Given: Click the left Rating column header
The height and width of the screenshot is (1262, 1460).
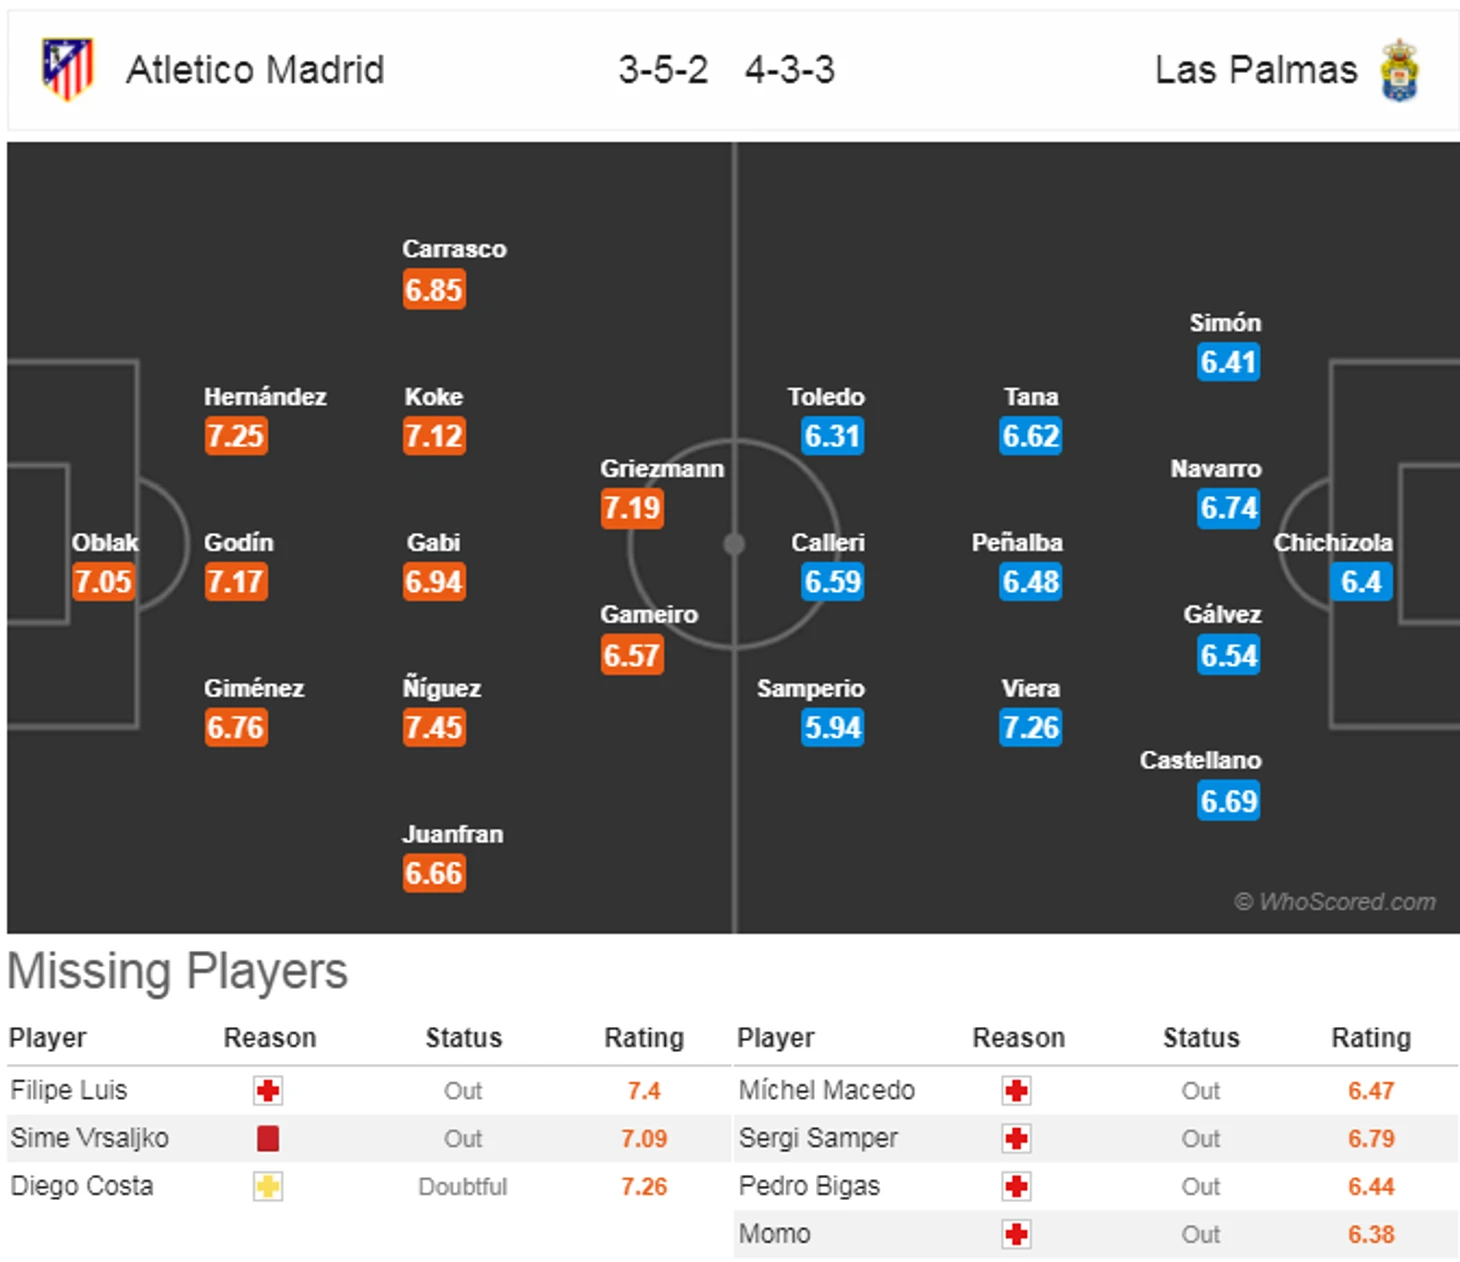Looking at the screenshot, I should click(x=644, y=1038).
